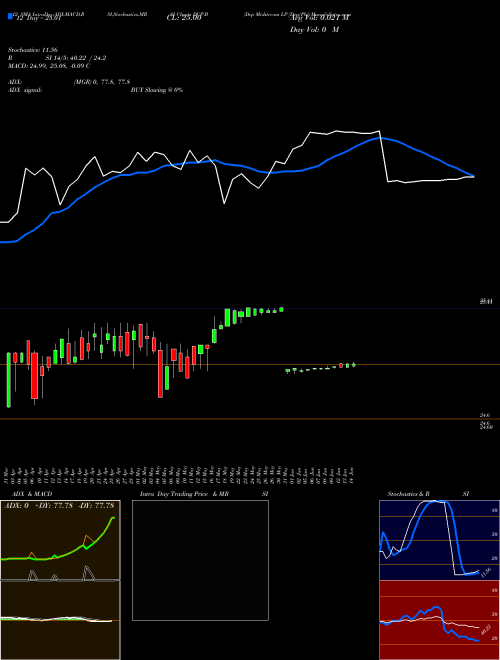Click the blue 12-day SMA legend square

10,16
